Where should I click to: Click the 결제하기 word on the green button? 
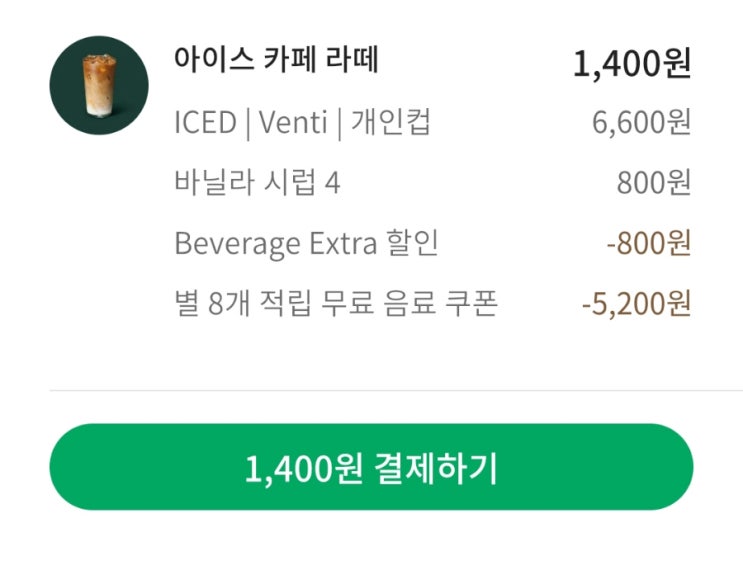(435, 468)
